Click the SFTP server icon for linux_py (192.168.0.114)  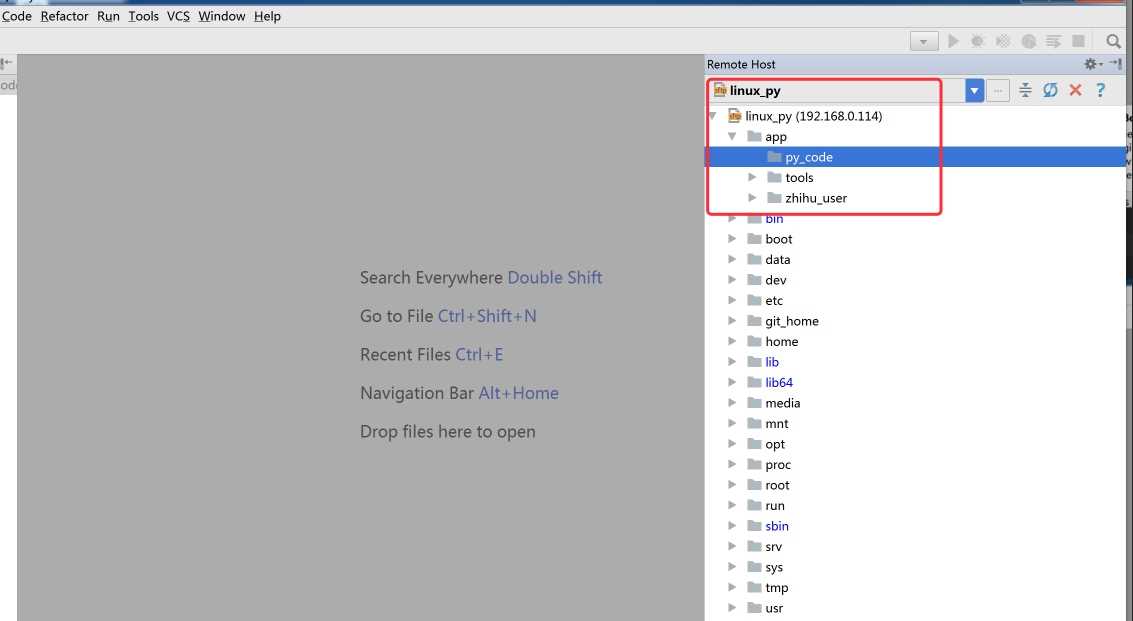[x=735, y=116]
